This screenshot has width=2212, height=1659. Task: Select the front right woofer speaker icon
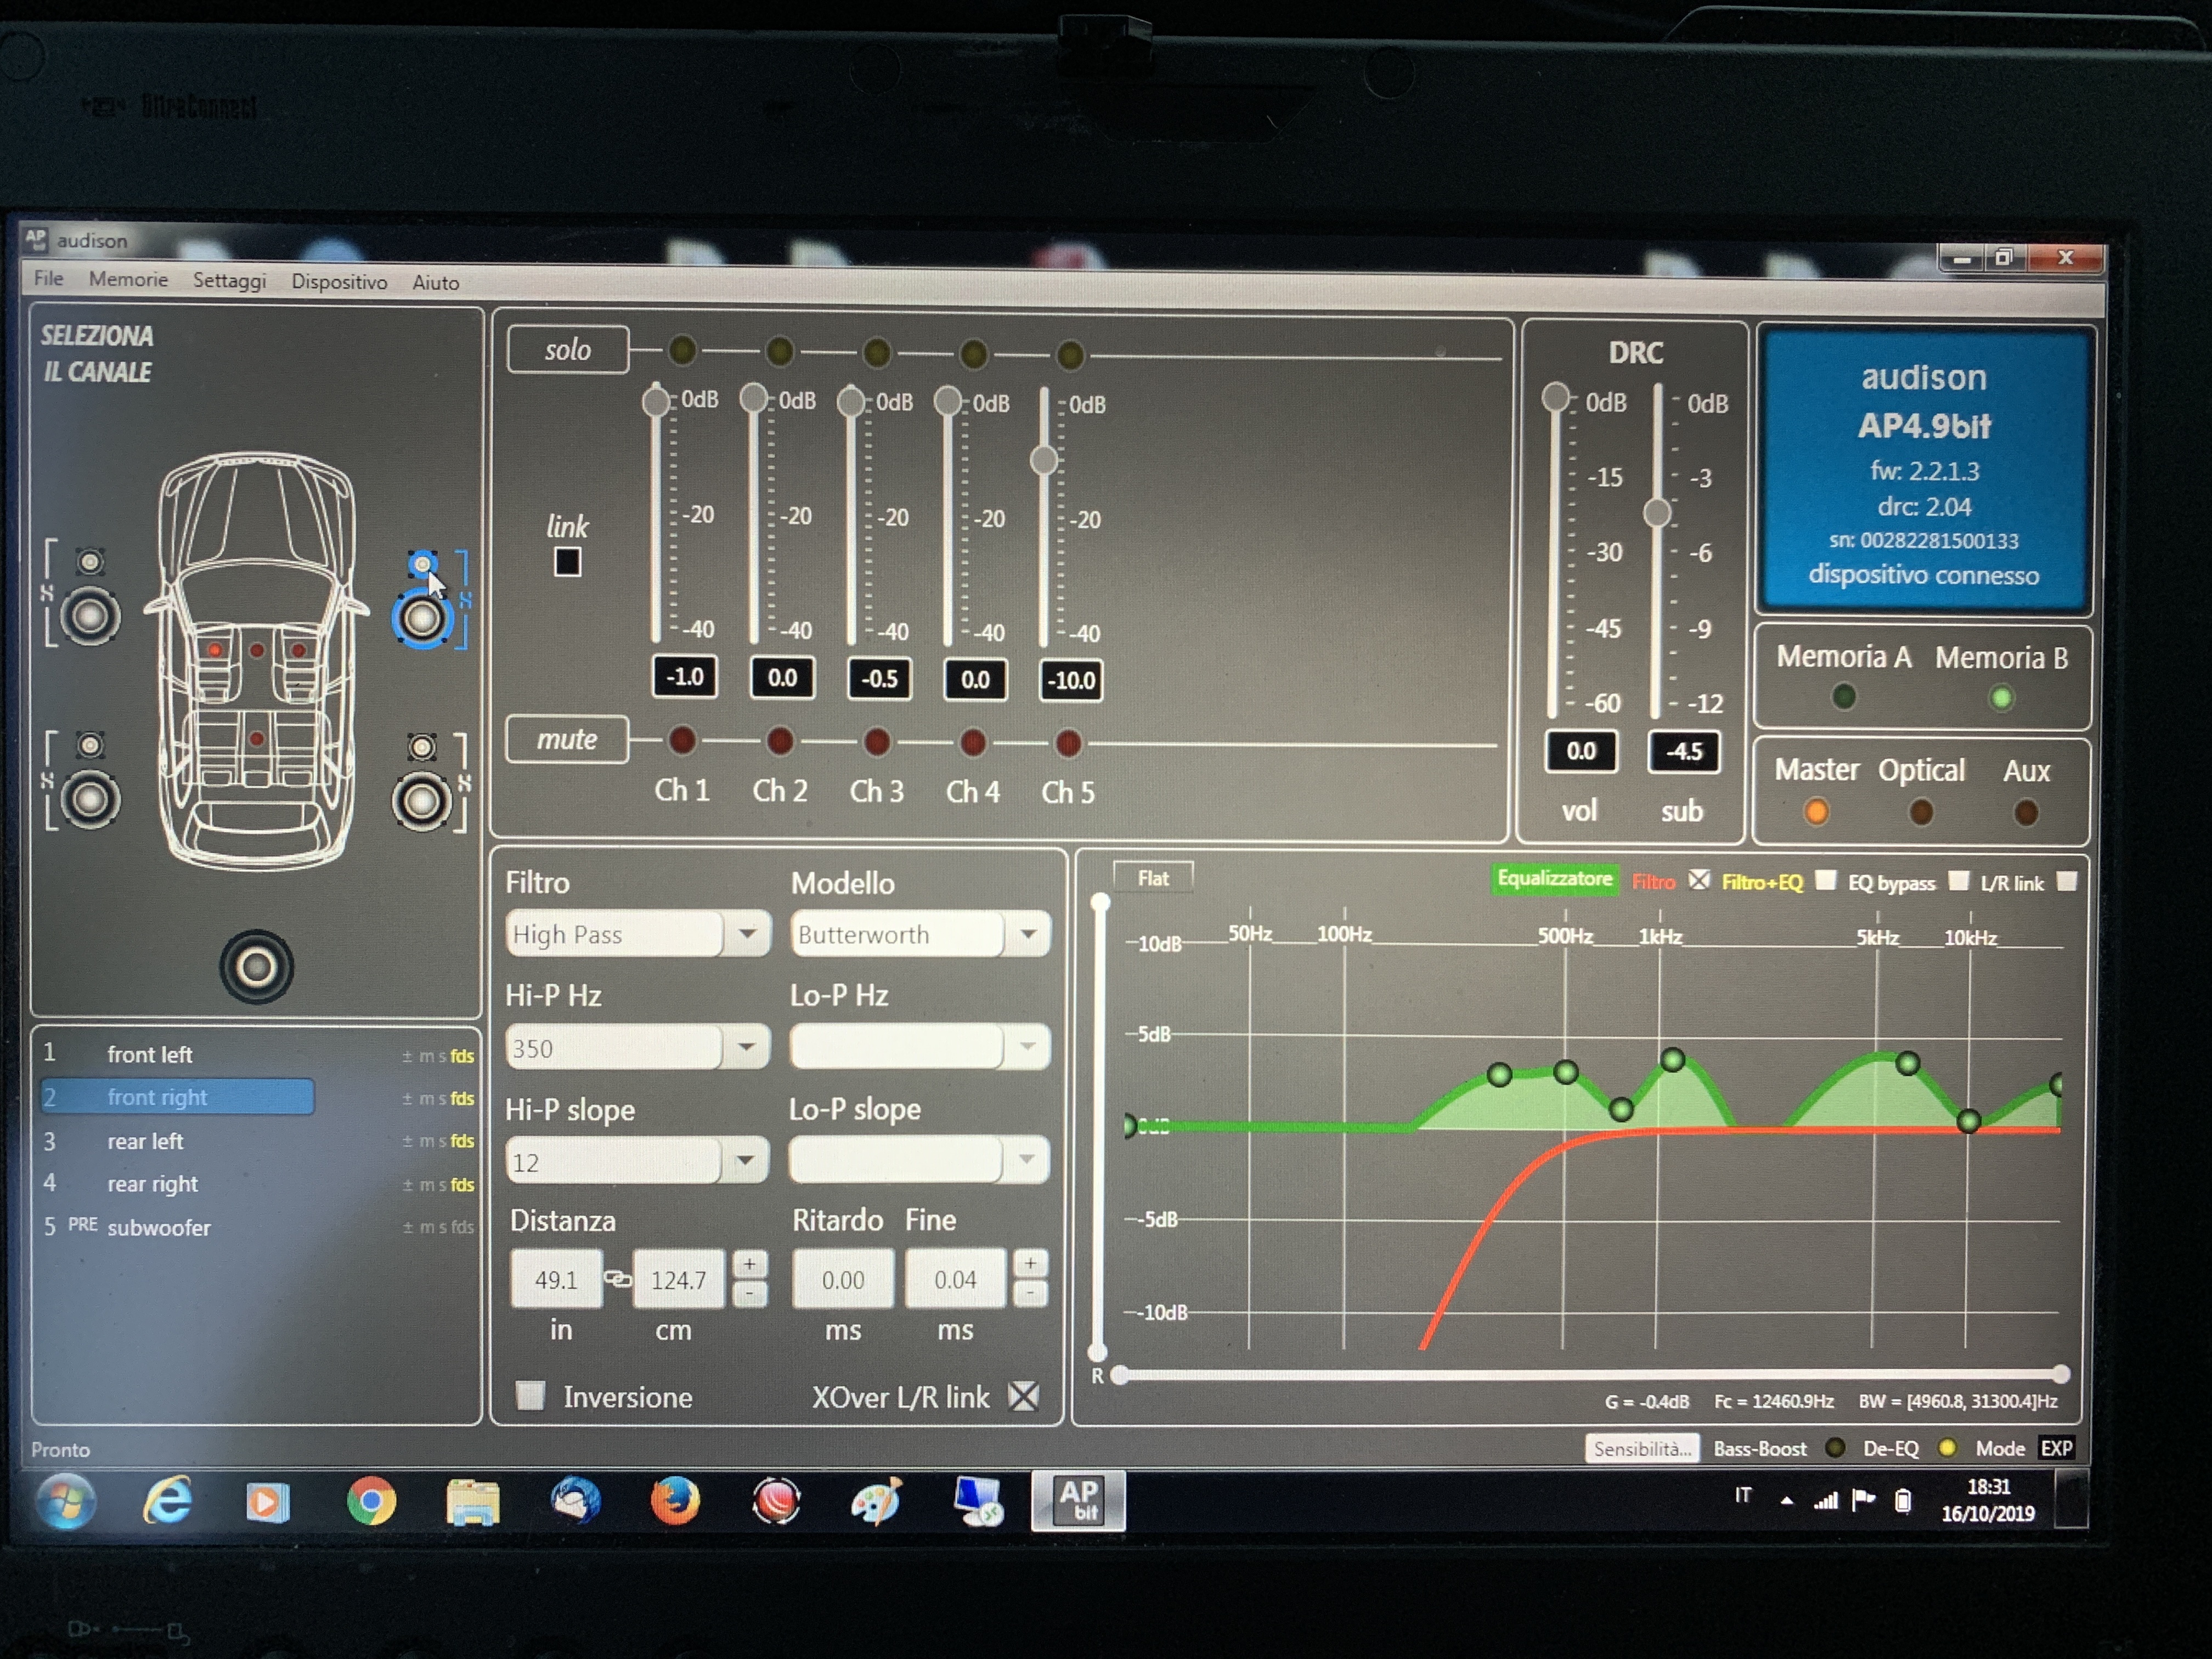click(422, 619)
